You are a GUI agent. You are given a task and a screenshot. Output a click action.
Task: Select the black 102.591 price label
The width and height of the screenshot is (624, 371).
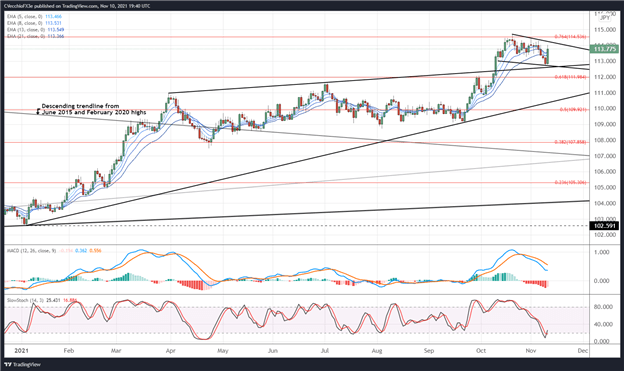point(604,226)
